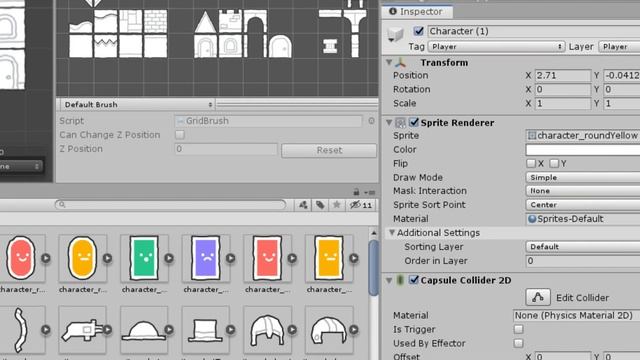Open the Layer dropdown set to Player

click(x=619, y=47)
